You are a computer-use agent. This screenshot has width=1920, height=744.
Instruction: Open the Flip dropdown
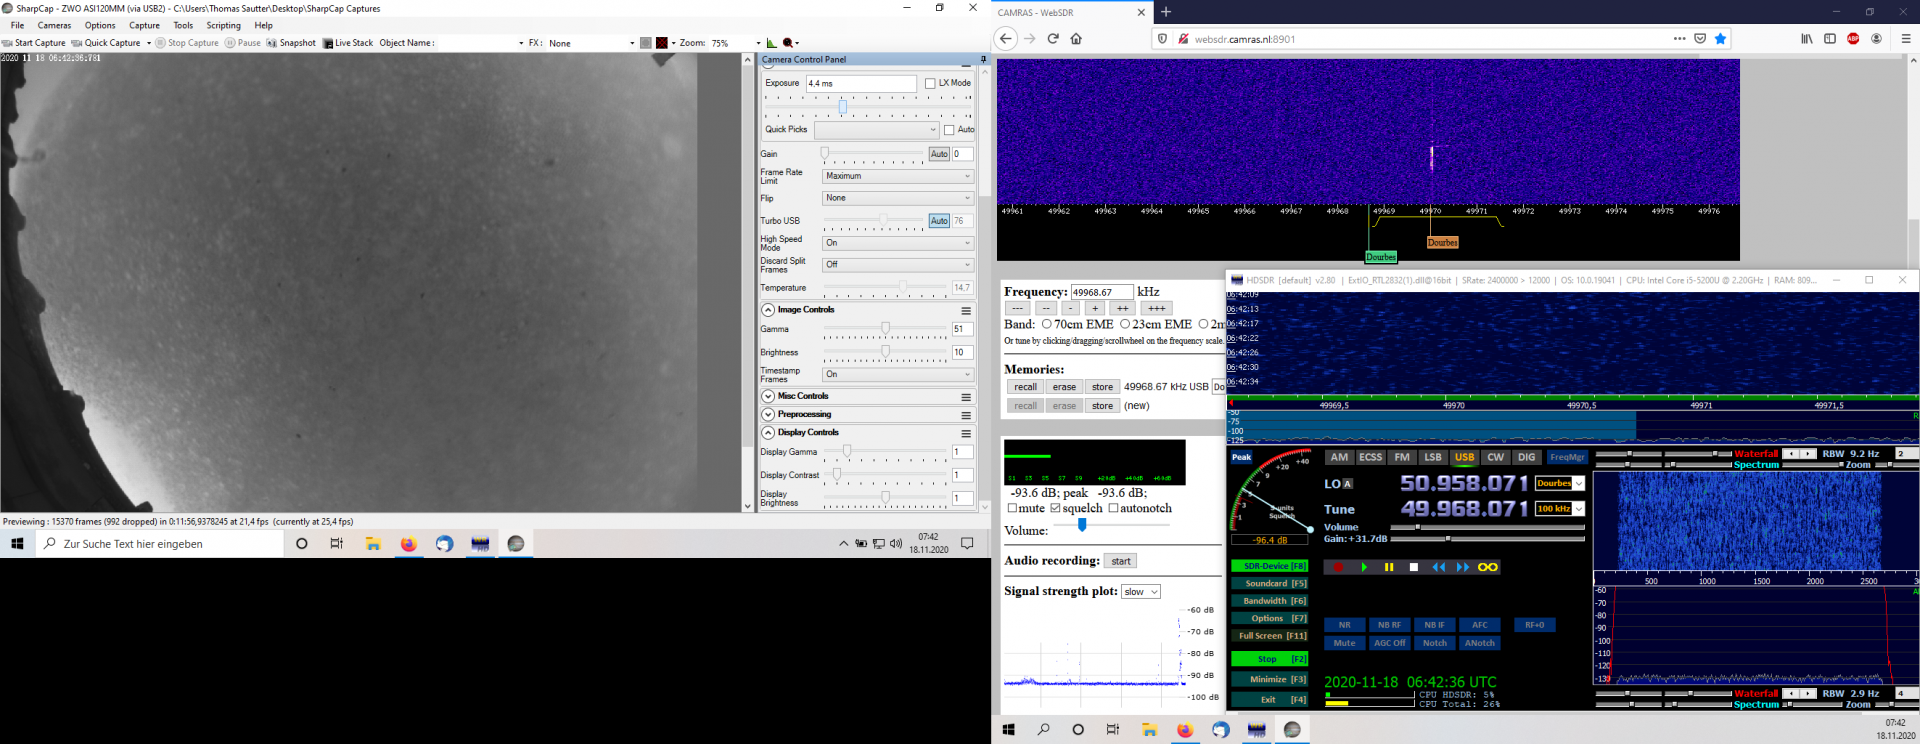898,198
